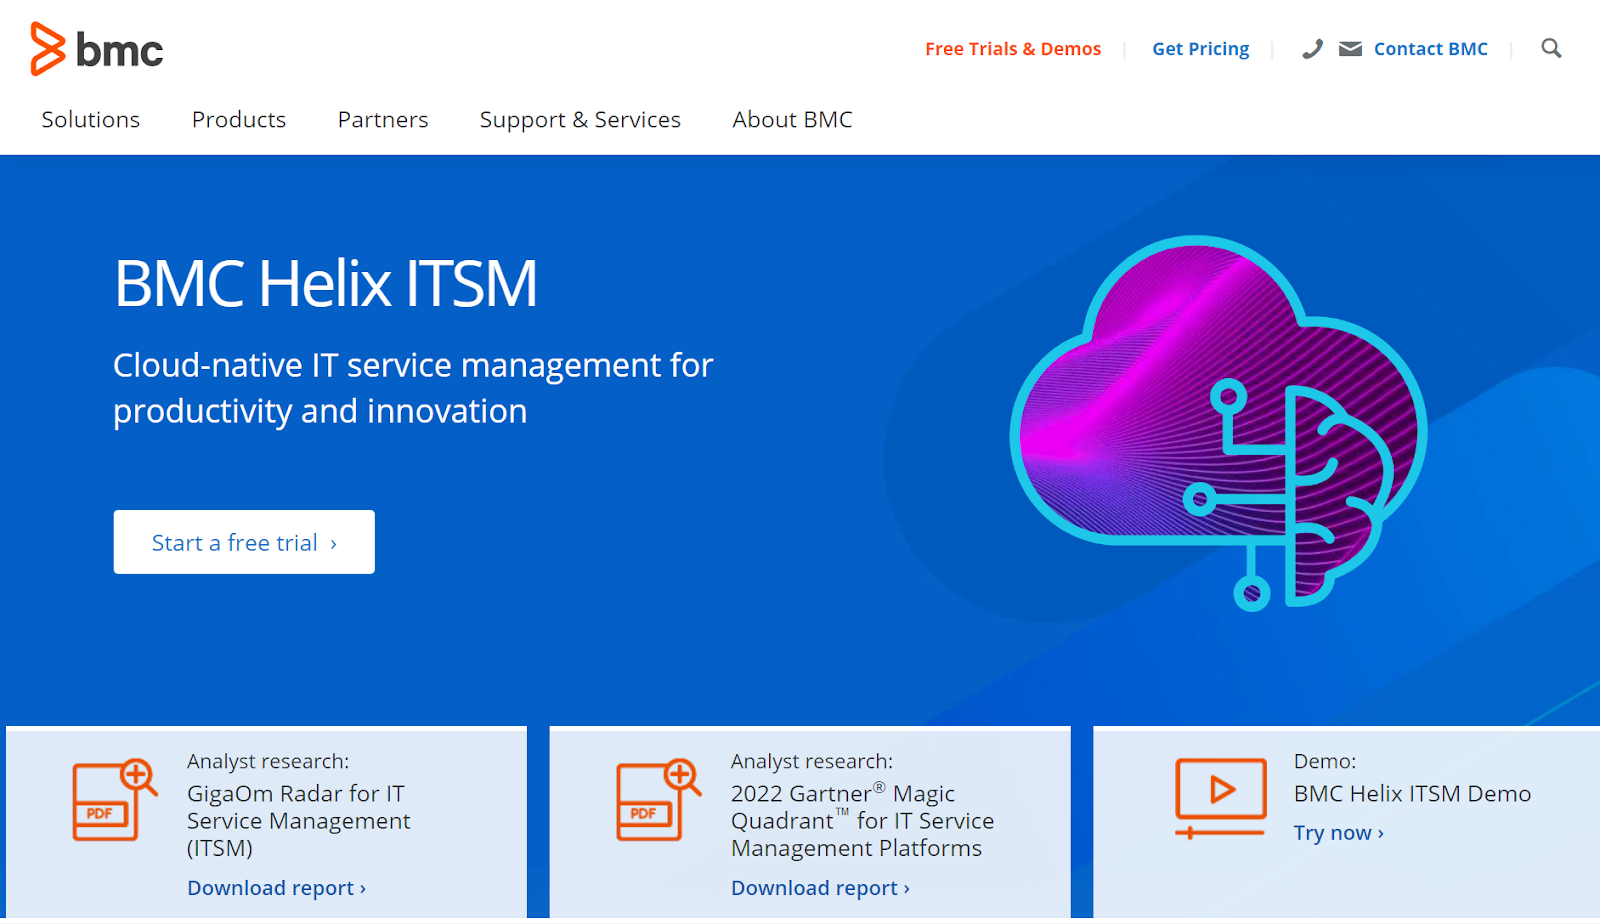Click the email envelope icon
This screenshot has height=924, width=1600.
(1351, 48)
